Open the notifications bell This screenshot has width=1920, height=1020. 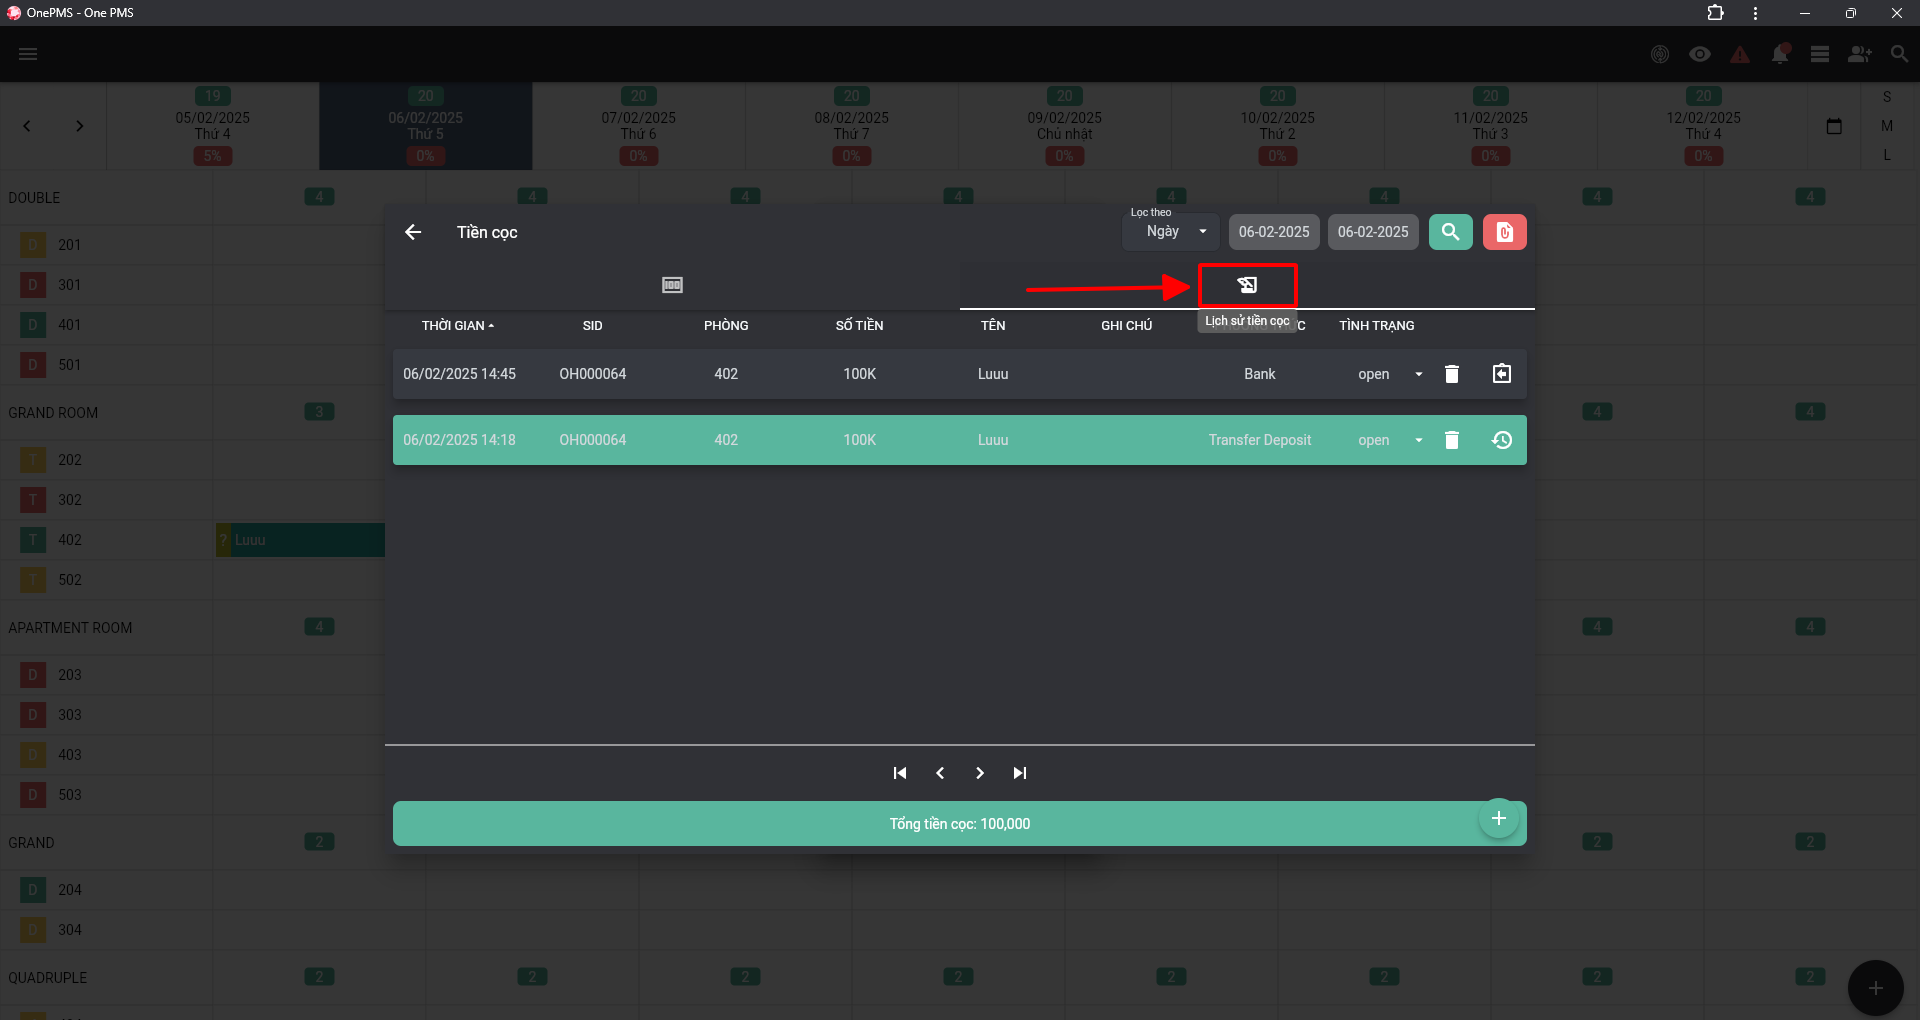tap(1780, 54)
